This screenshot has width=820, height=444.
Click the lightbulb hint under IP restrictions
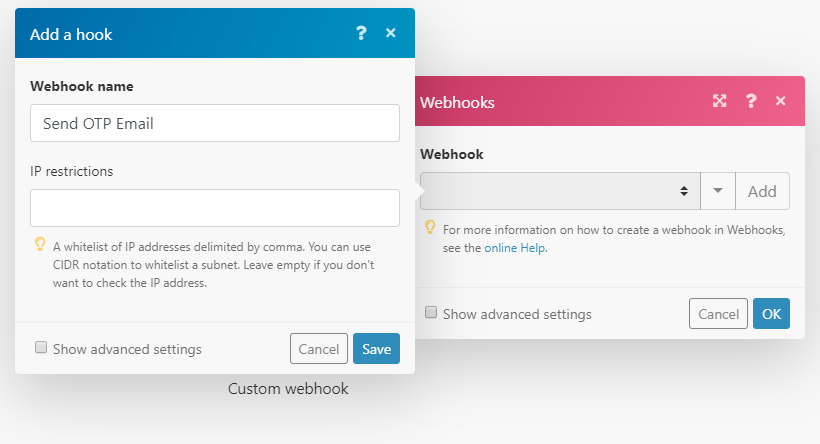tap(41, 244)
